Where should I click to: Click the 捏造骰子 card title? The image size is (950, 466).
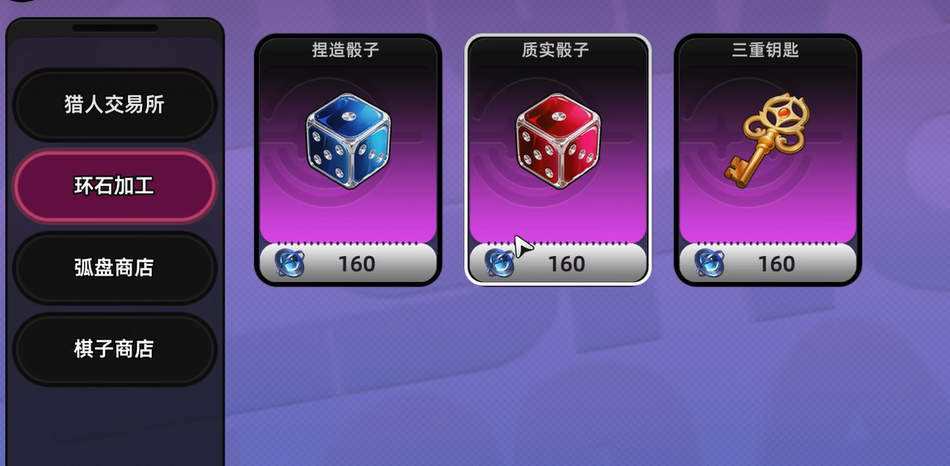coord(346,50)
